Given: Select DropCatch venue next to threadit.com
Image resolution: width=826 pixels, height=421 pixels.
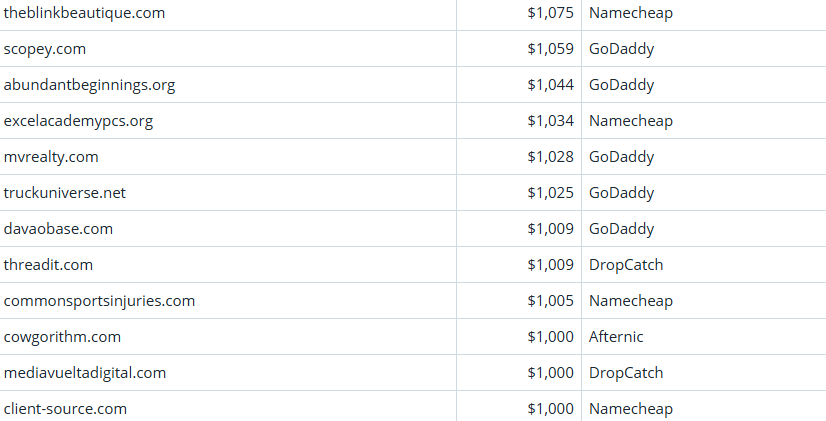Looking at the screenshot, I should (626, 265).
